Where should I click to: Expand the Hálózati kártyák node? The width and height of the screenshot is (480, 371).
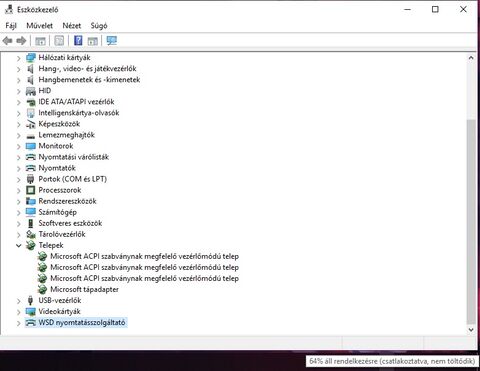(19, 58)
